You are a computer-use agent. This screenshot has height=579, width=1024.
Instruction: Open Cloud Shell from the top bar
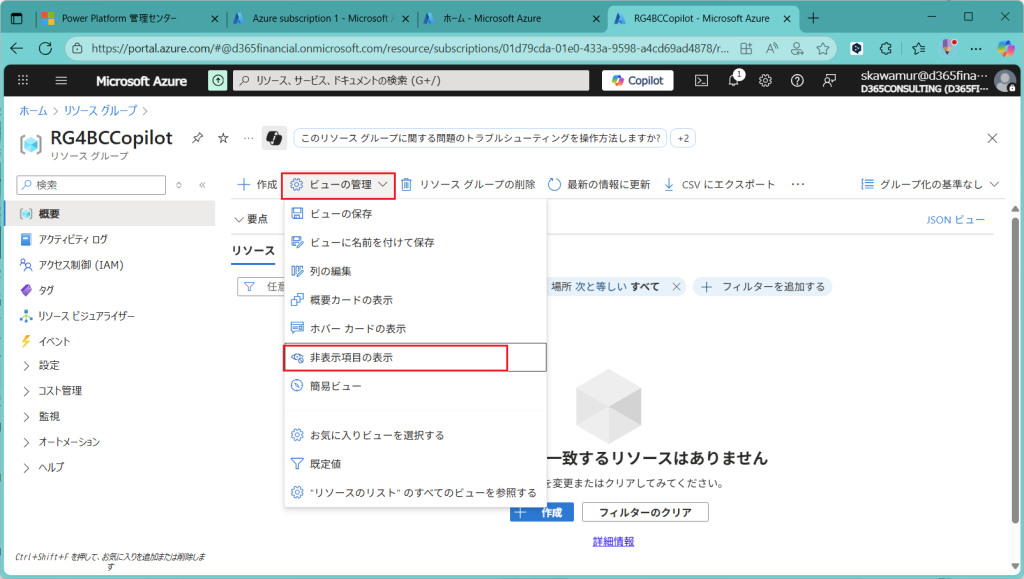[x=701, y=80]
